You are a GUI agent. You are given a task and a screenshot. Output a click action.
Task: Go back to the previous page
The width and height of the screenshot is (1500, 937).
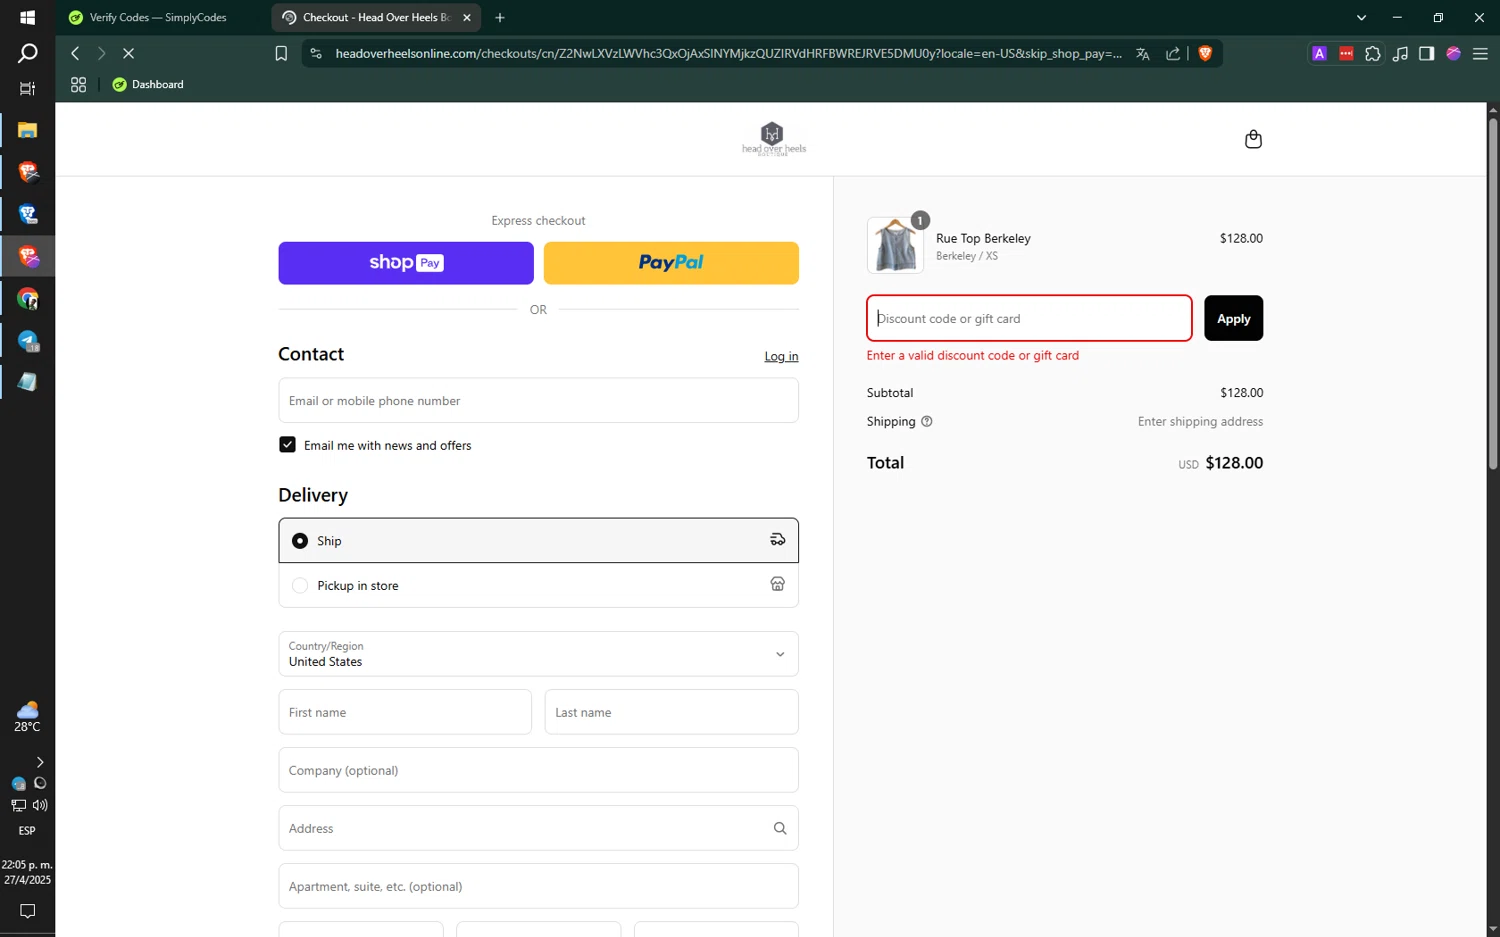[x=75, y=53]
